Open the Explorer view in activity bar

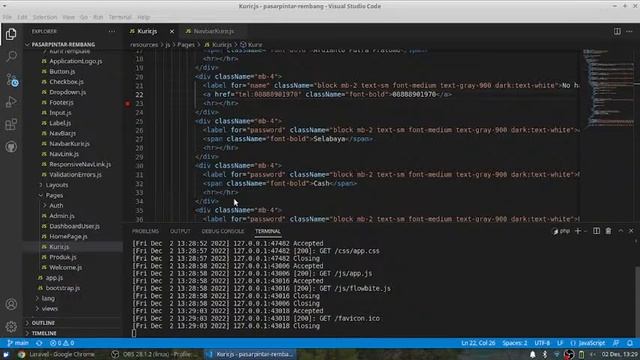click(x=11, y=34)
